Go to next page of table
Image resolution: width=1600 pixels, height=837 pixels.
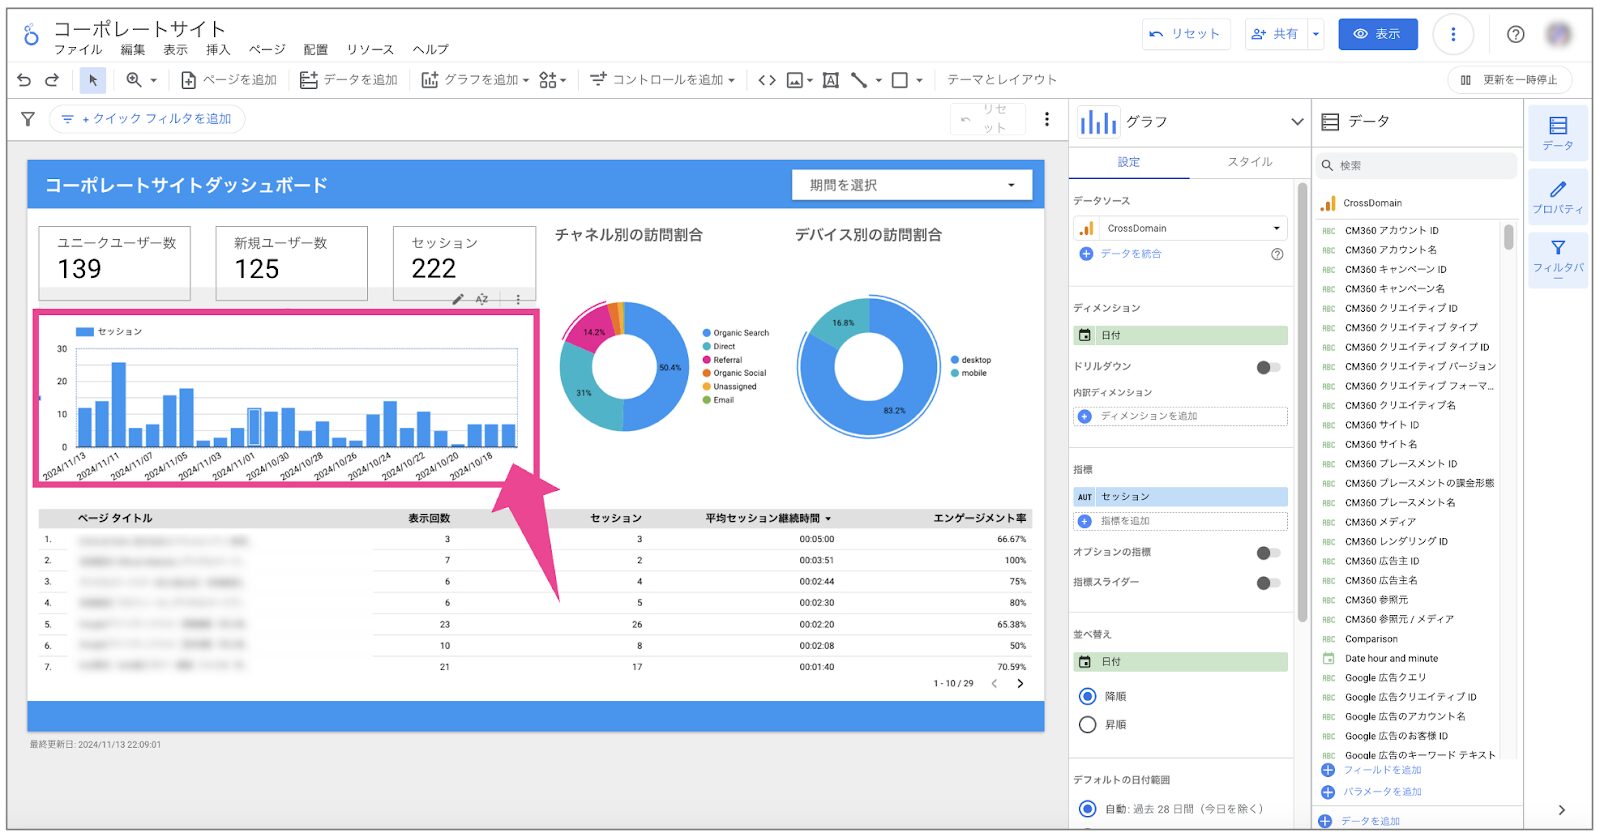pyautogui.click(x=1020, y=684)
